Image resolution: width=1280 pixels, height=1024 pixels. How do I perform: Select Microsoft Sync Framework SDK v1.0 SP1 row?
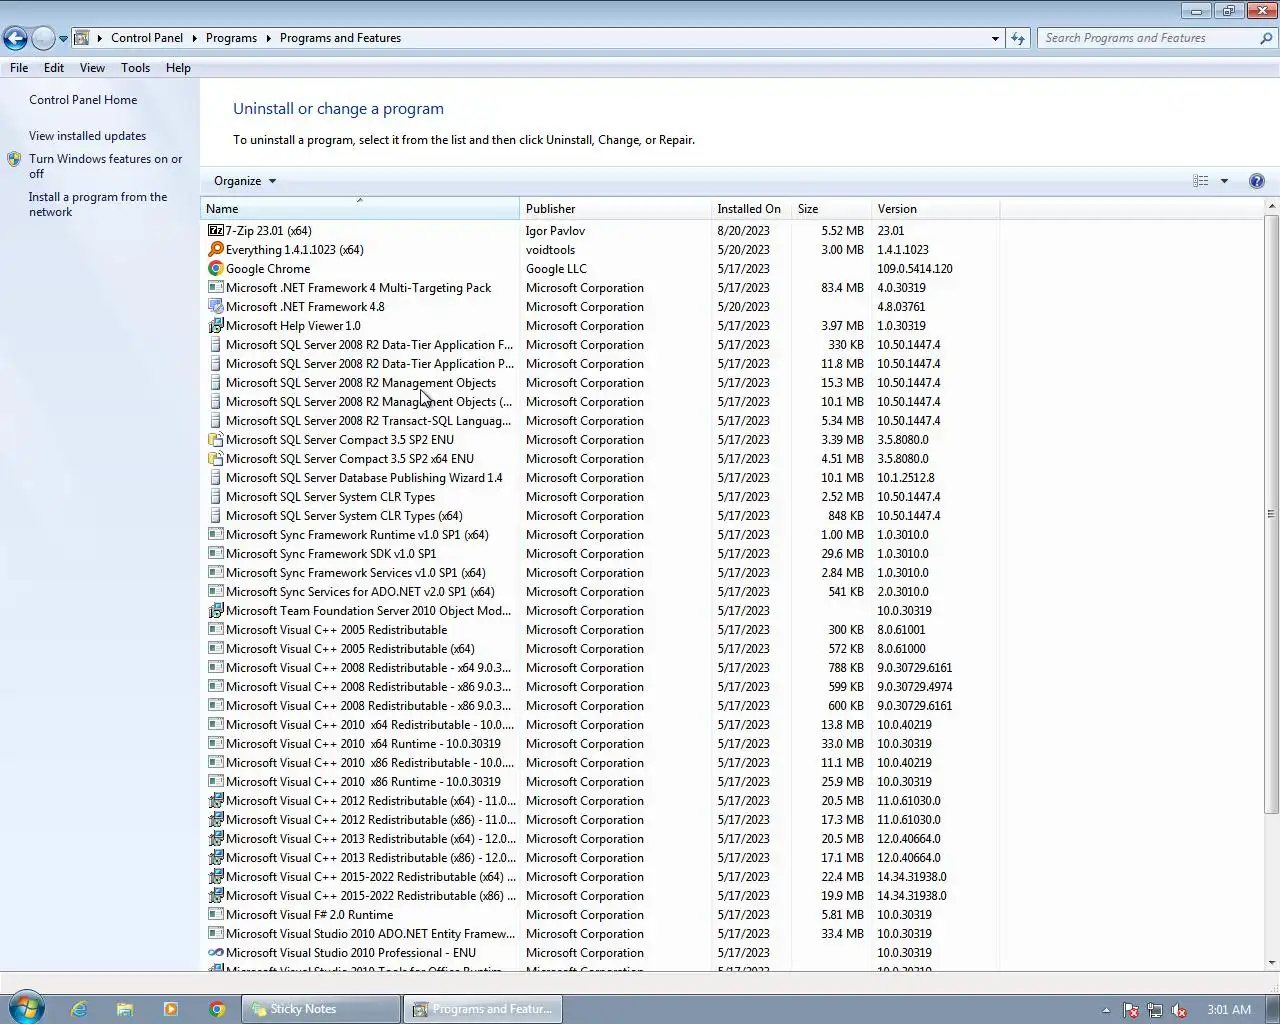click(x=600, y=554)
